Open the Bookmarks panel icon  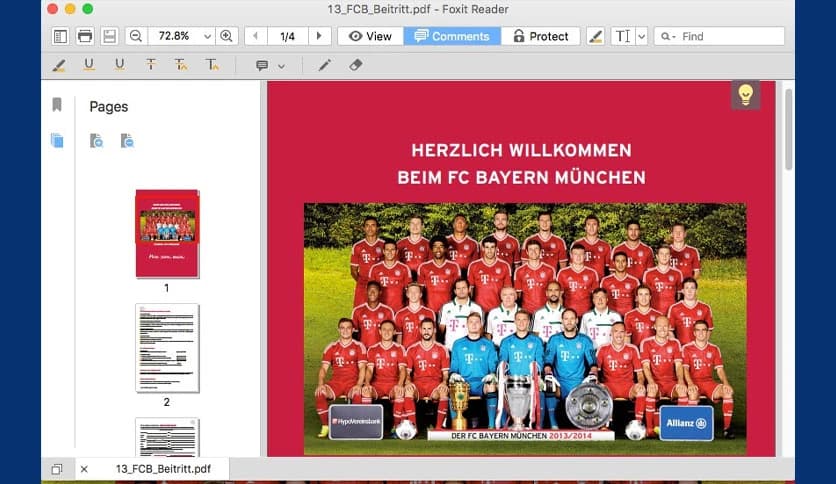pos(57,105)
